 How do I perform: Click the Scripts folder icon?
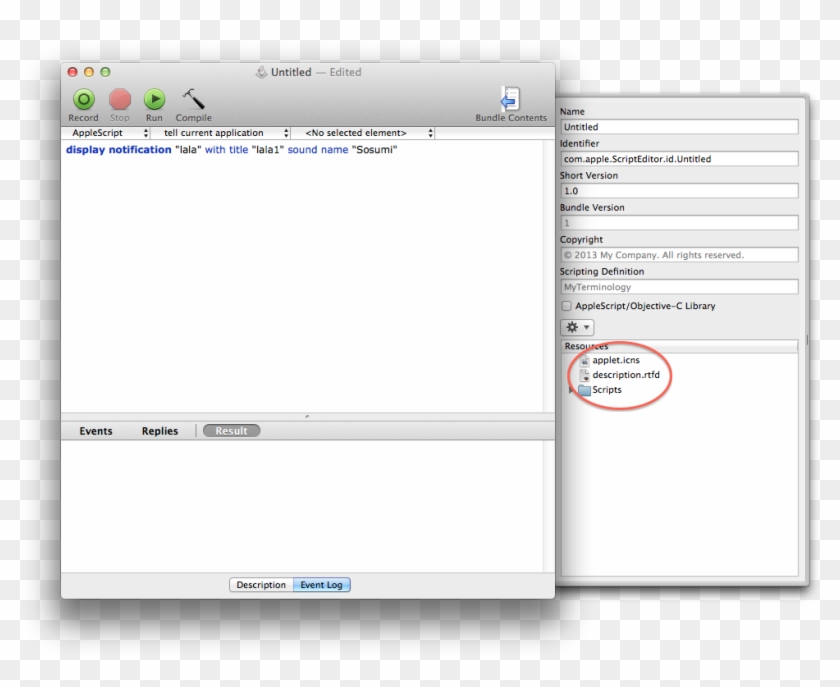(584, 390)
